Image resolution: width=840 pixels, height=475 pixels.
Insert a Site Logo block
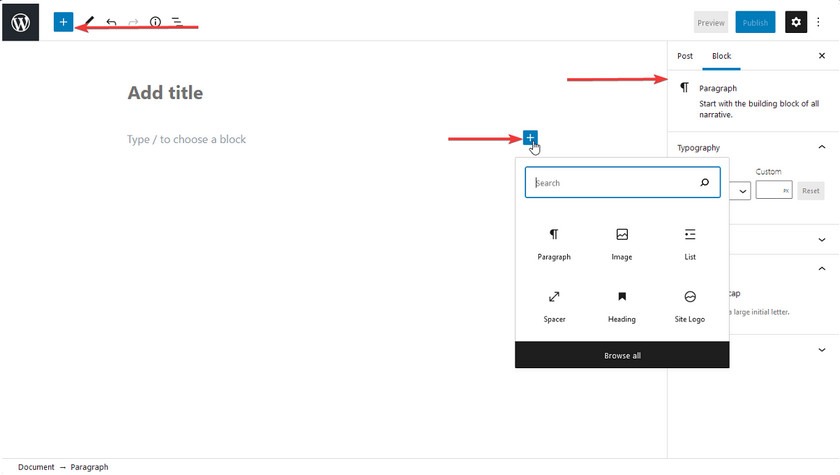690,307
